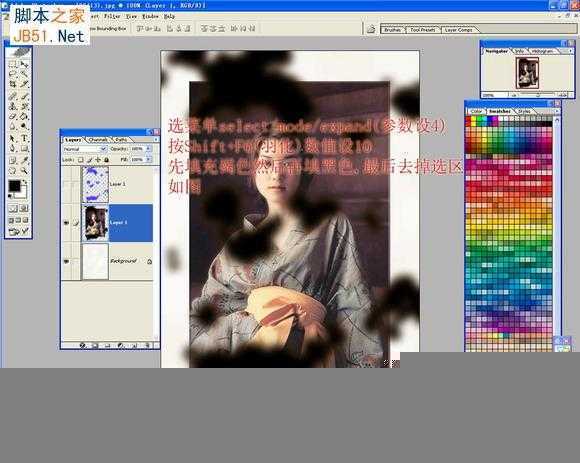Hide the Background layer eye icon
This screenshot has height=463, width=580.
click(x=66, y=261)
